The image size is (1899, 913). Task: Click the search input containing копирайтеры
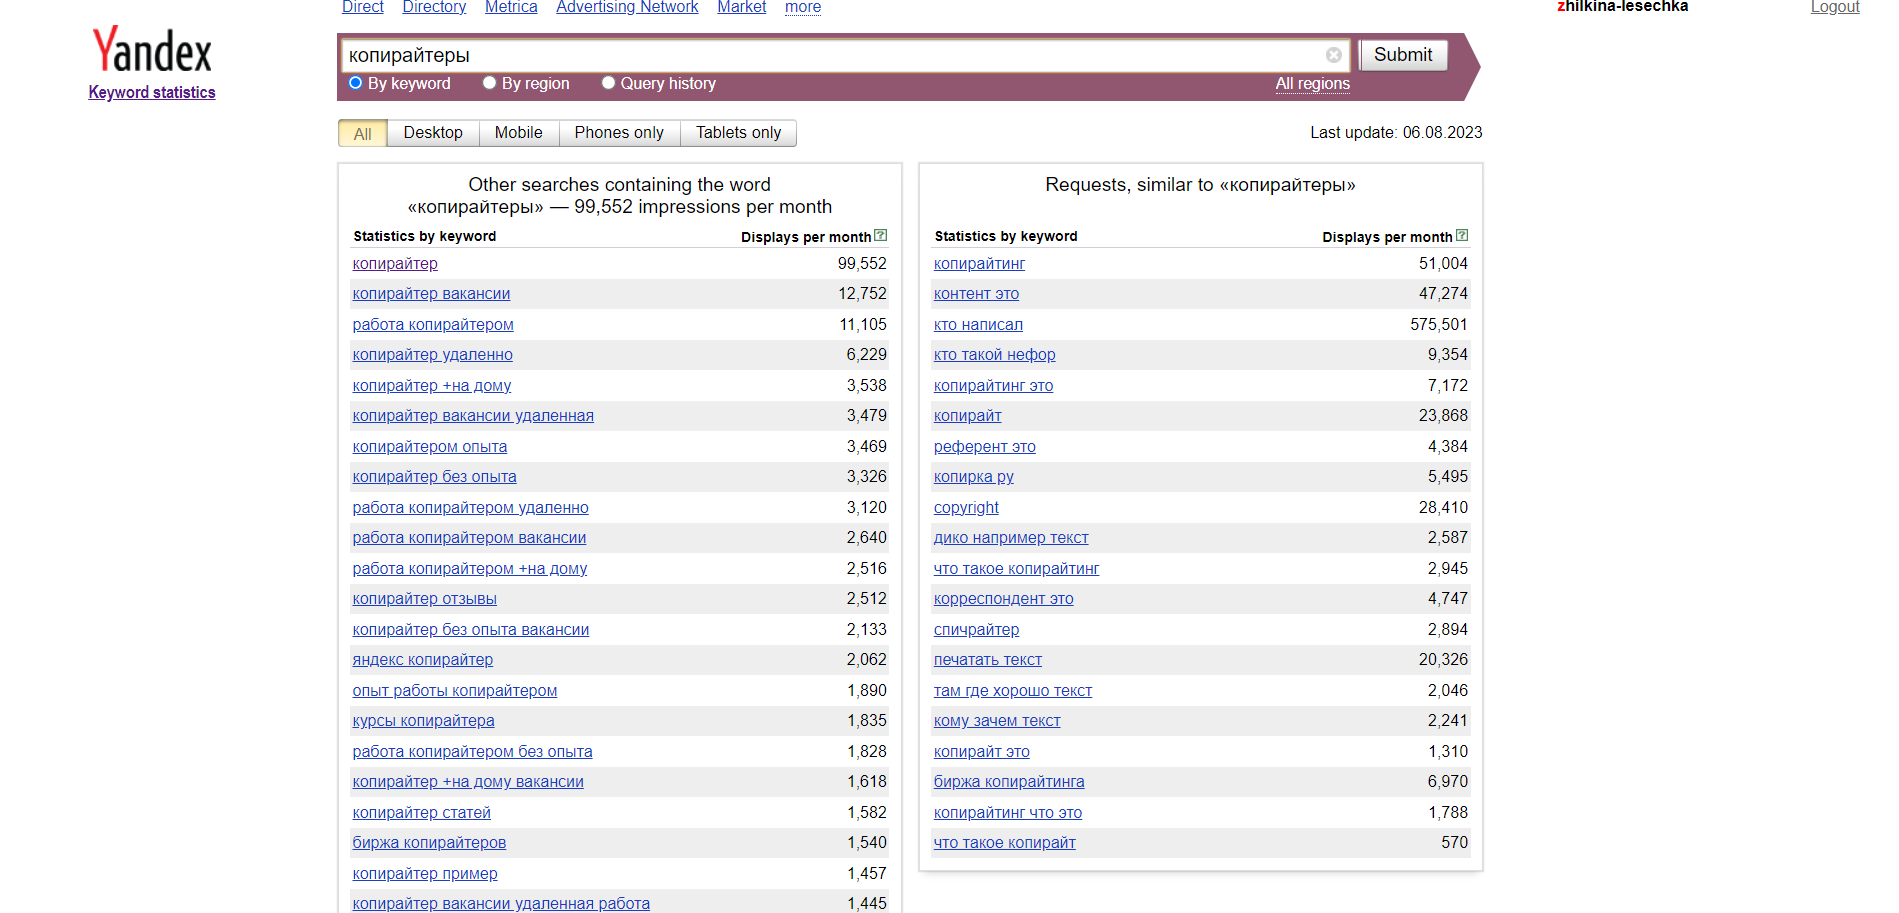tap(830, 56)
